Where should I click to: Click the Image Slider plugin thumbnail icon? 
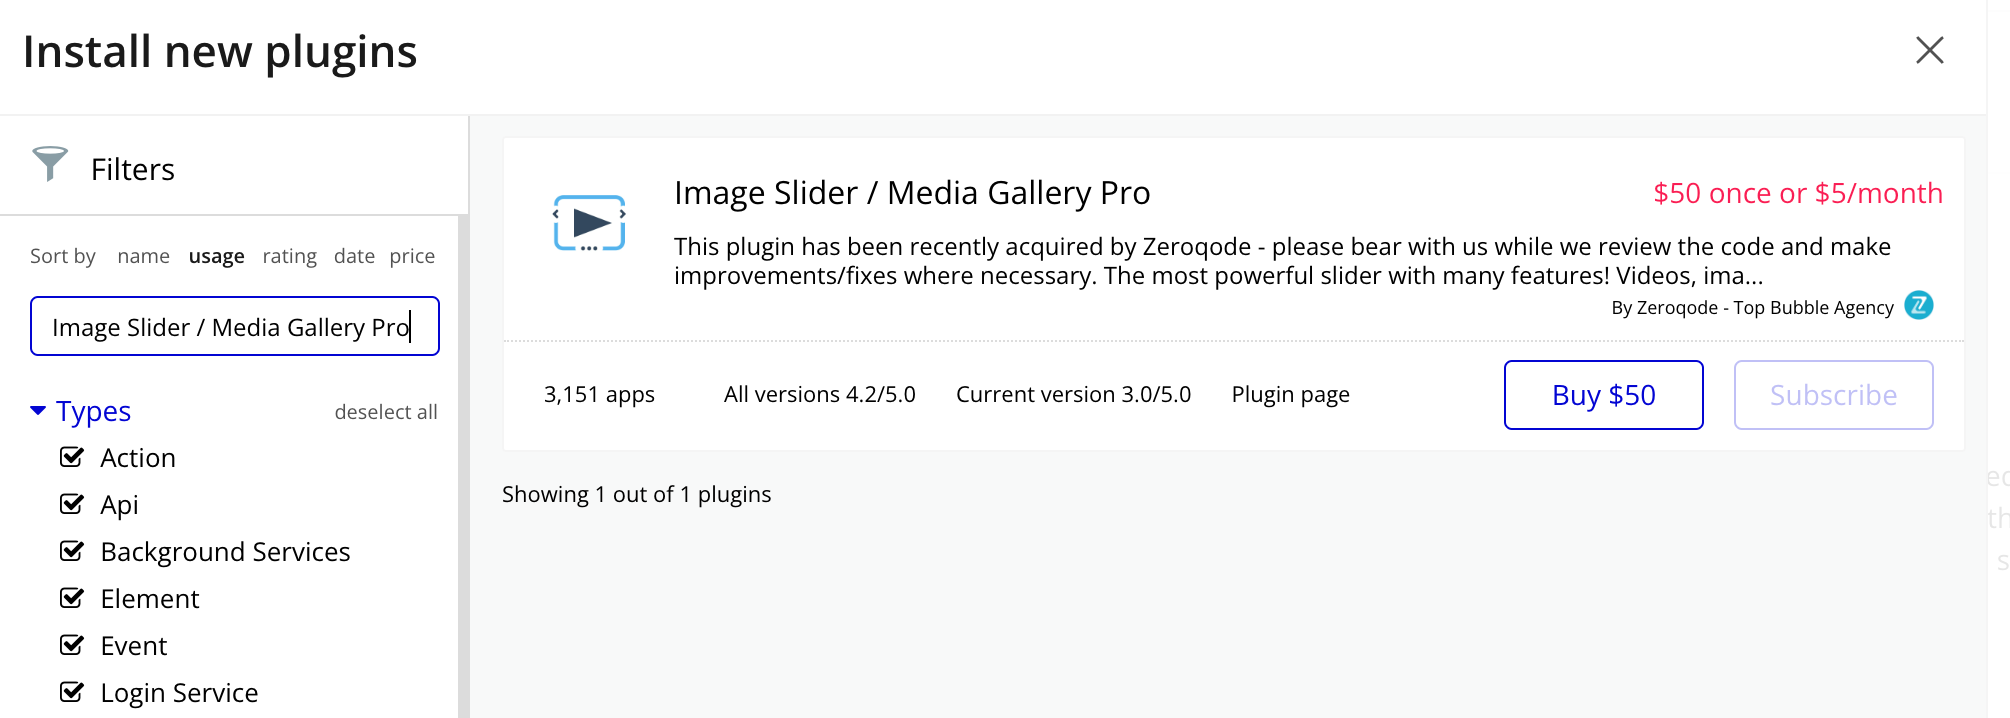(589, 223)
